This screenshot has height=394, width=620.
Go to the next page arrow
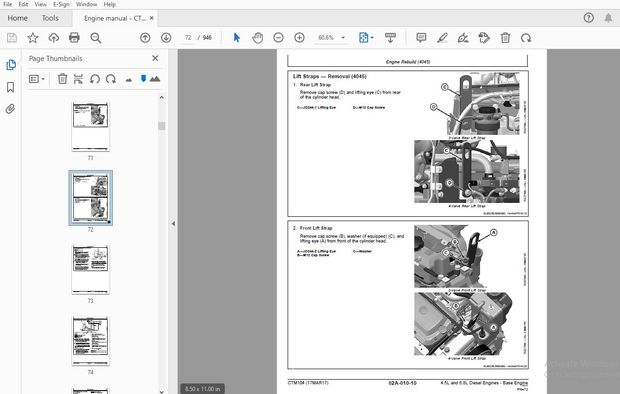coord(166,38)
